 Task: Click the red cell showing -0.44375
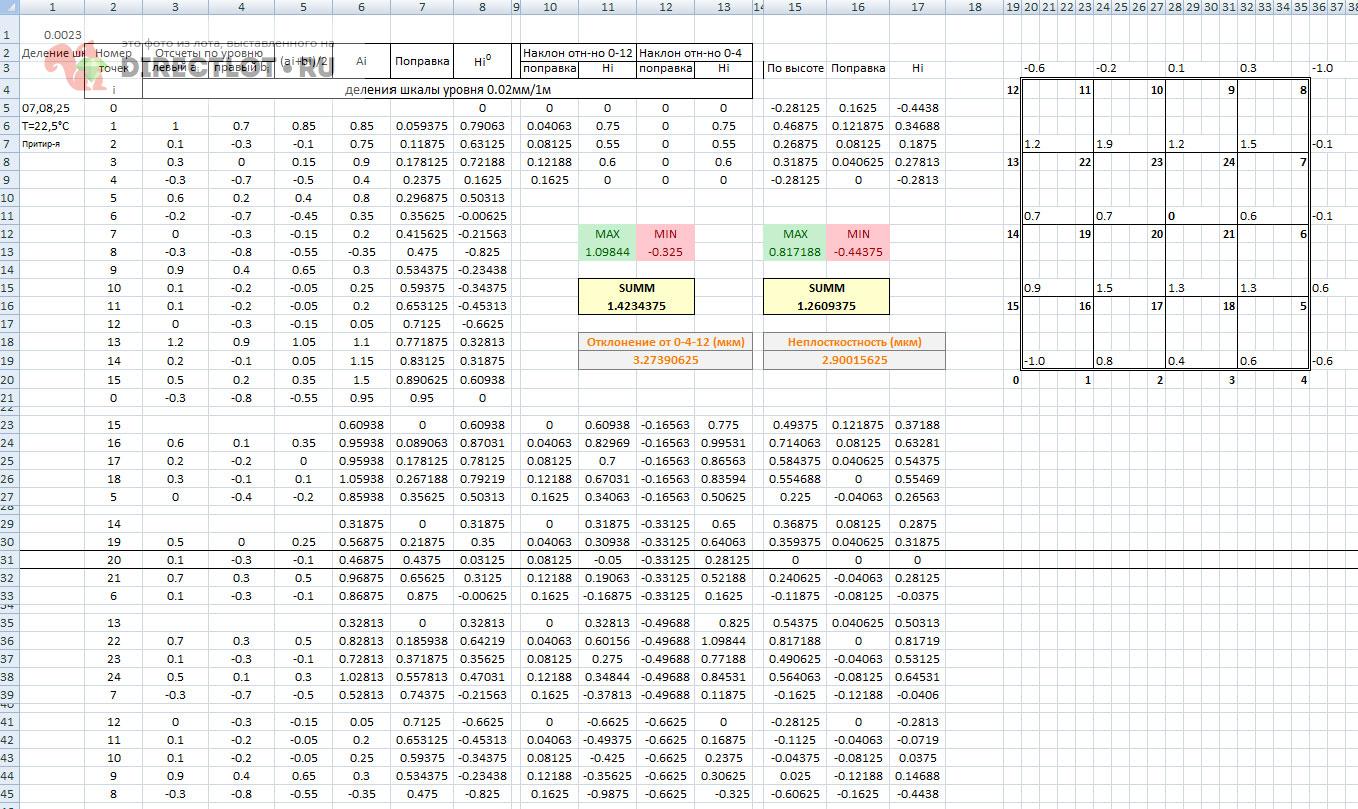(858, 252)
